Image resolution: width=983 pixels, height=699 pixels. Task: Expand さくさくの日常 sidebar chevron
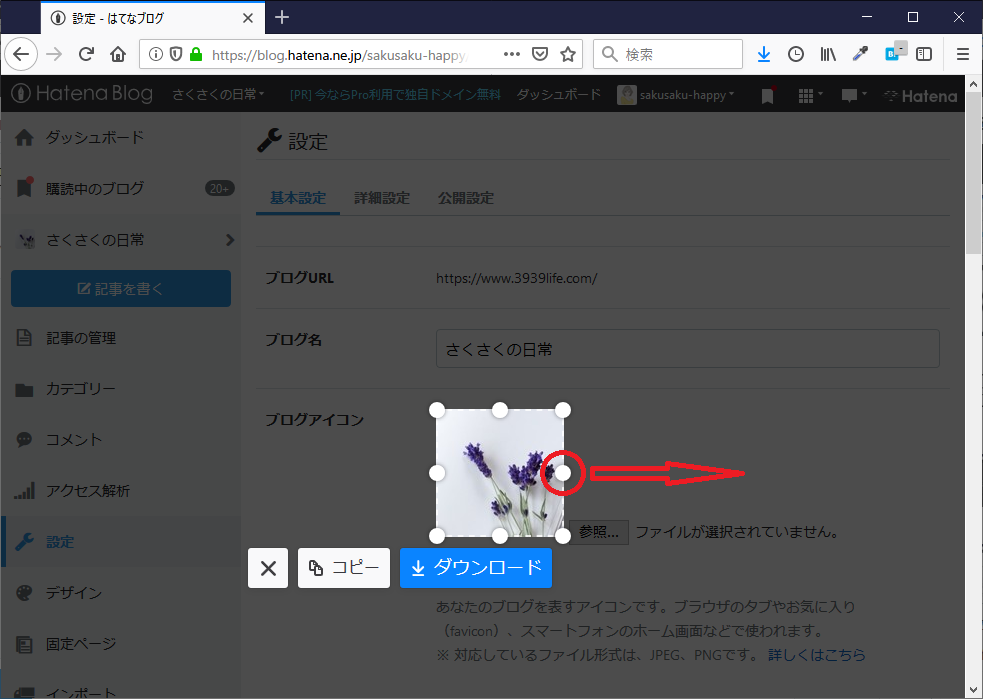pyautogui.click(x=230, y=240)
